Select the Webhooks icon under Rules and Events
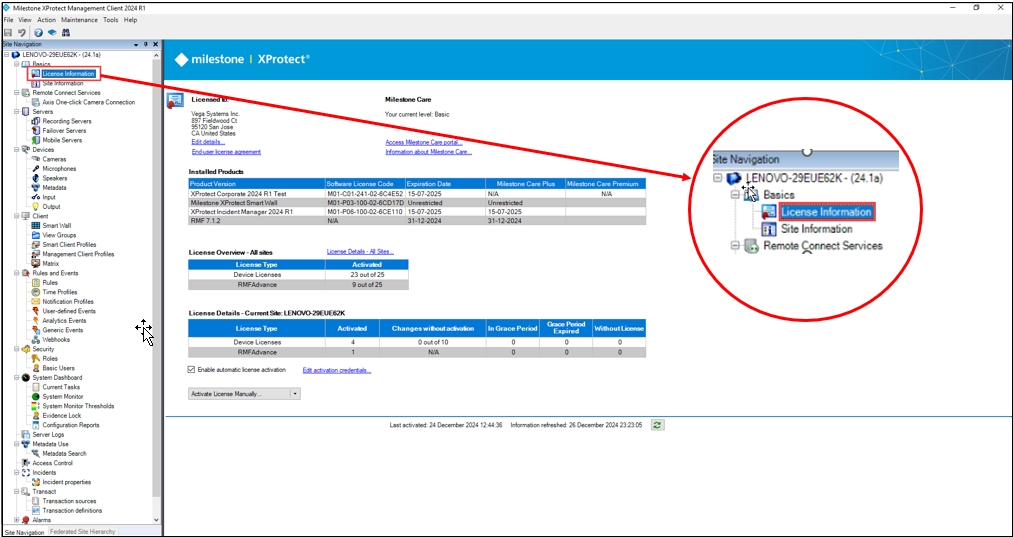Image resolution: width=1013 pixels, height=537 pixels. click(35, 339)
